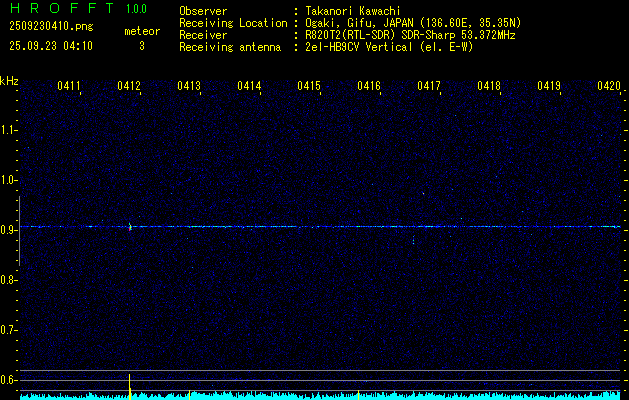Click the yellow detection marker near 0416

(x=358, y=395)
